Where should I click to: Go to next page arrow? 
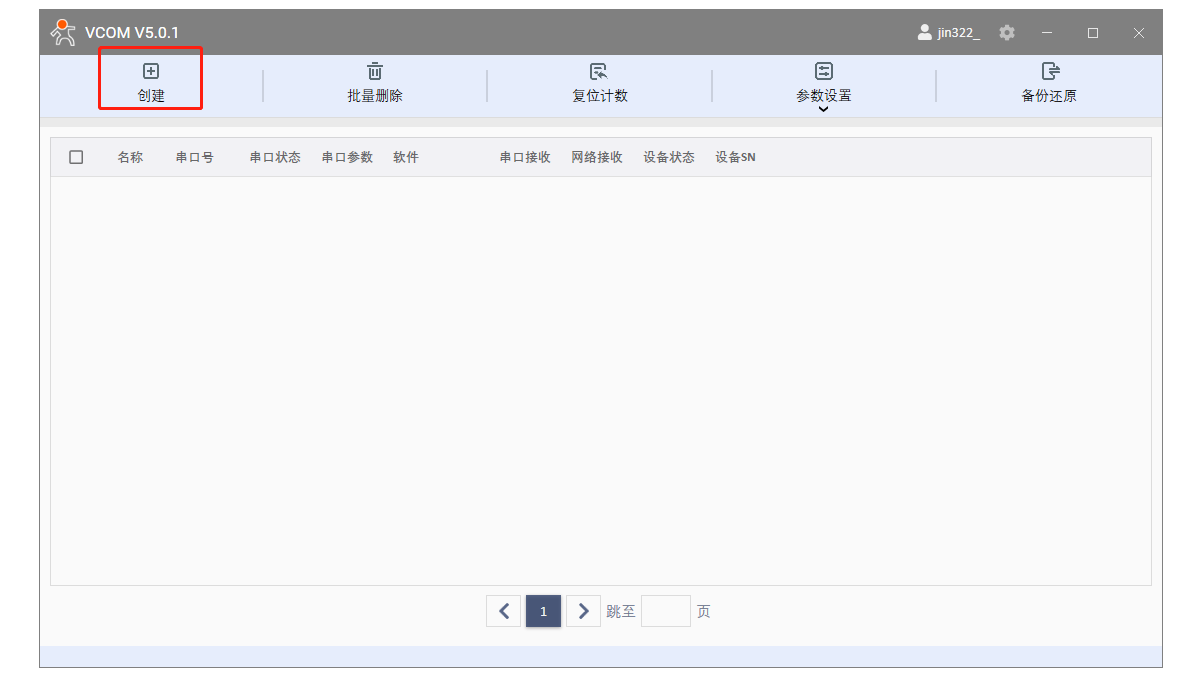[x=583, y=611]
